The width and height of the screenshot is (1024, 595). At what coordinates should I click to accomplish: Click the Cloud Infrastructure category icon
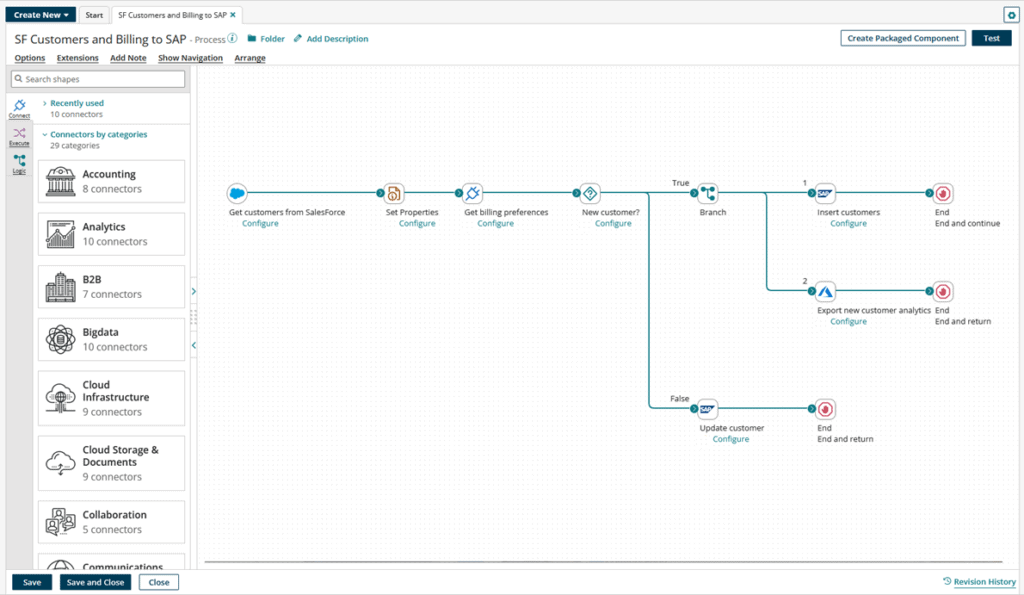(x=61, y=398)
